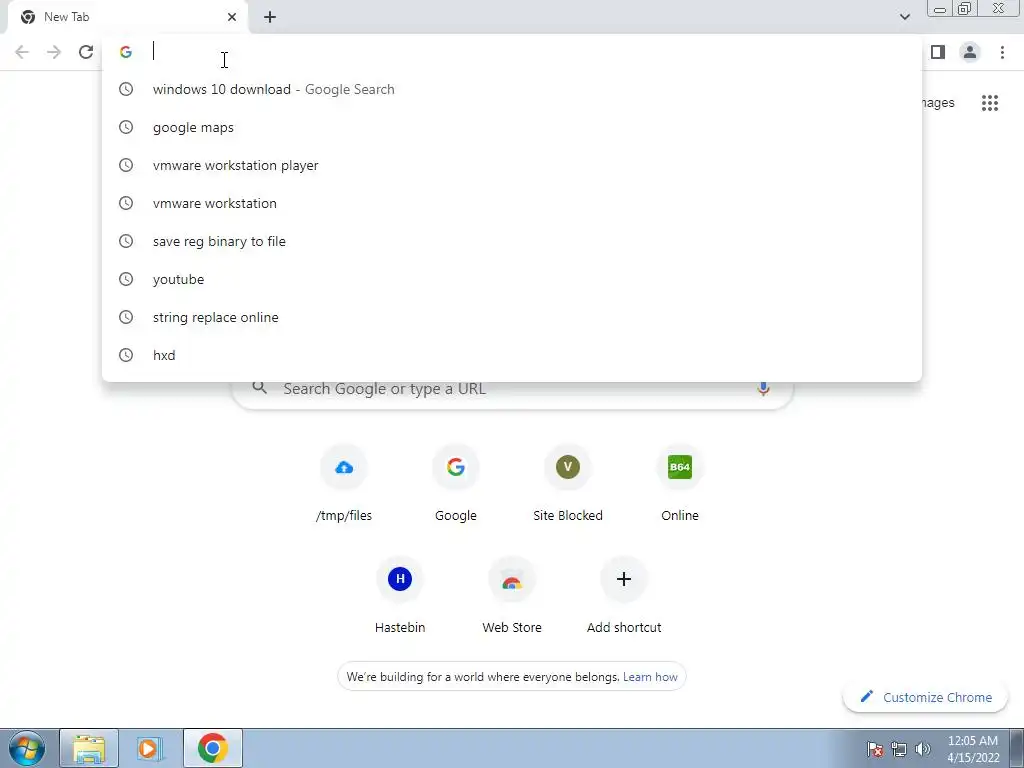Open the tab search dropdown chevron
Screen dimensions: 1024x768
pyautogui.click(x=904, y=17)
